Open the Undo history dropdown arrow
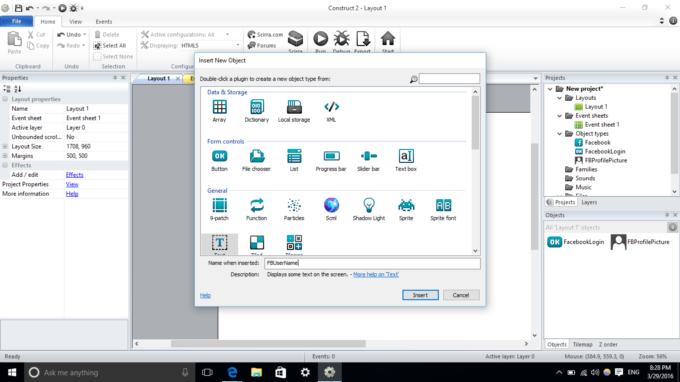 point(84,34)
